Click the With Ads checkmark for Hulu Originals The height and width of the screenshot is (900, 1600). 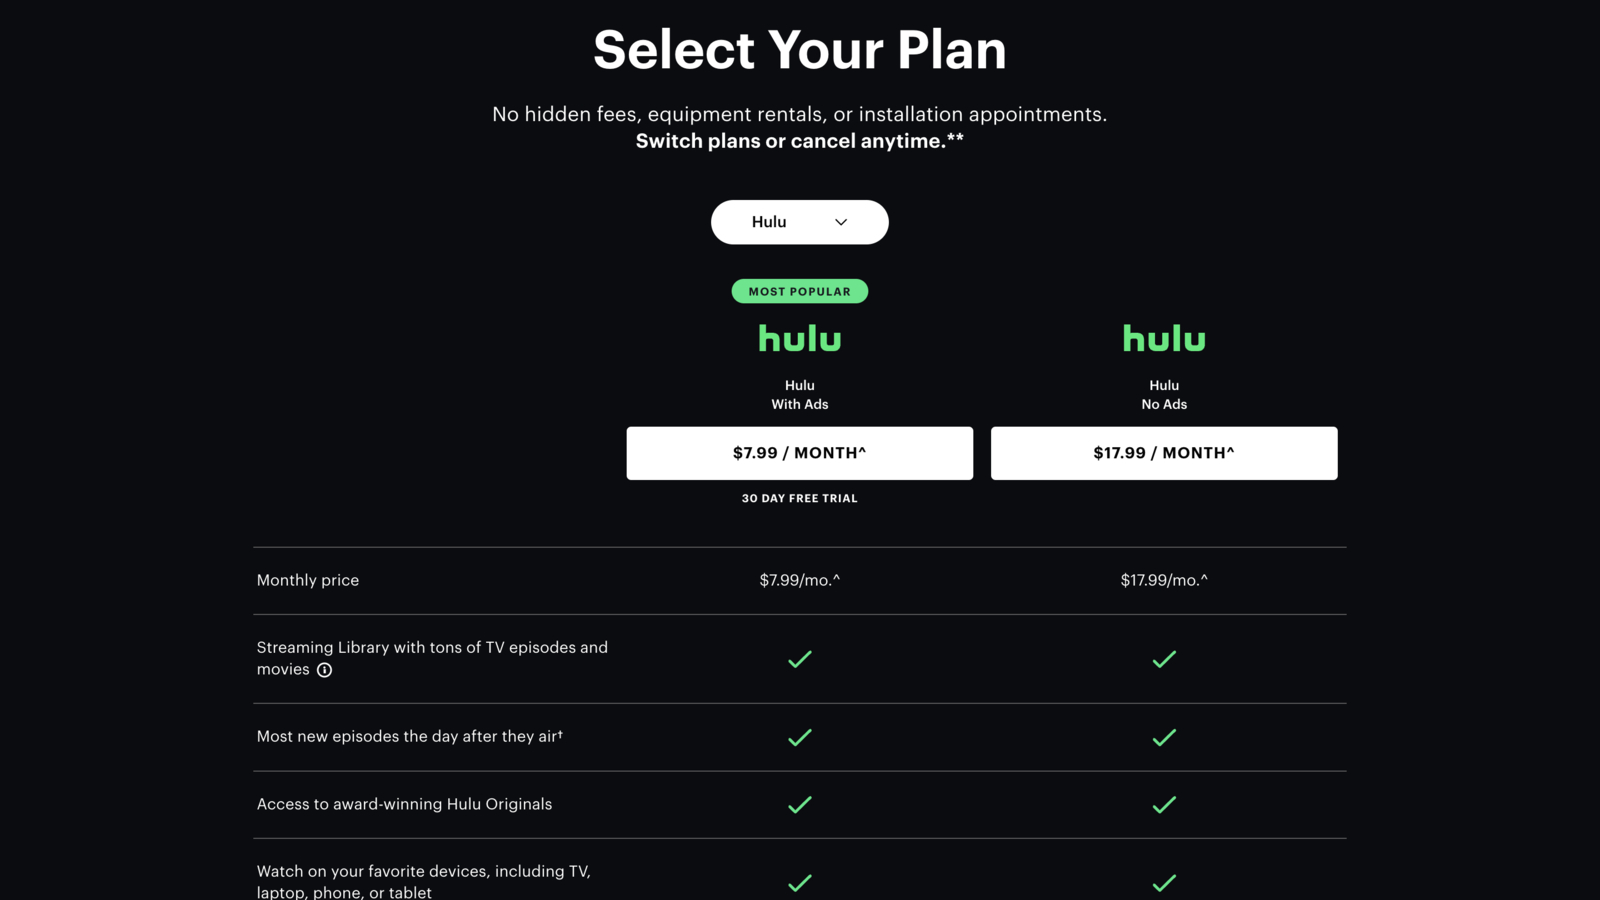coord(799,803)
